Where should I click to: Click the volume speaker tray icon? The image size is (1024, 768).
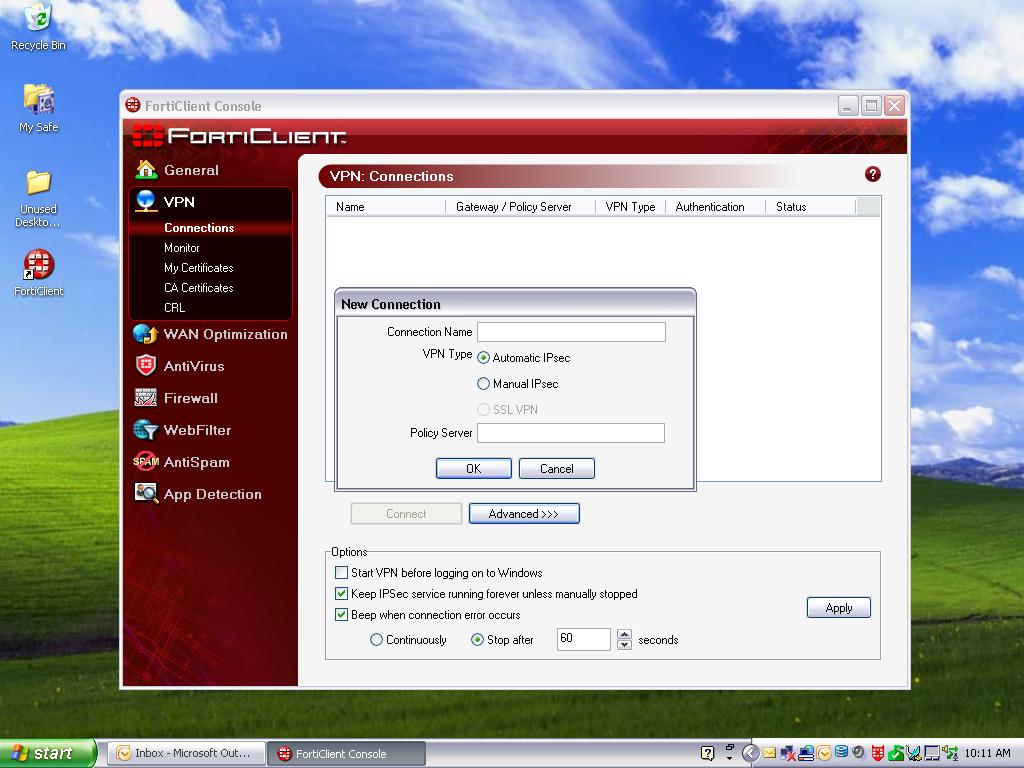click(x=859, y=752)
